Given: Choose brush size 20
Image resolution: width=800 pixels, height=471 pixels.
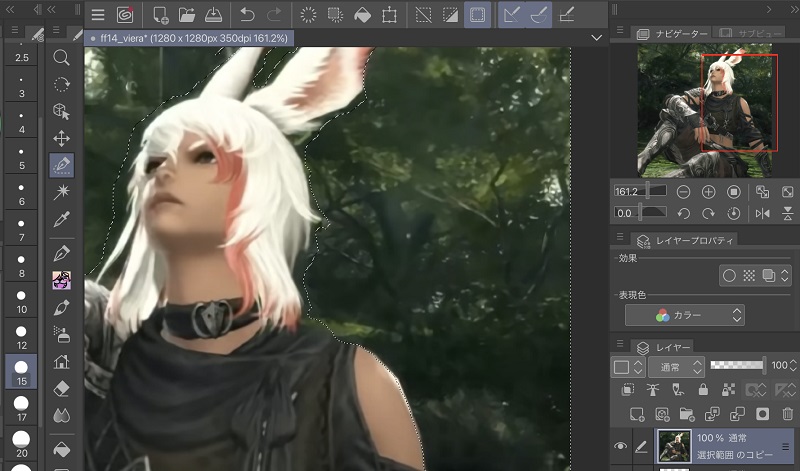Looking at the screenshot, I should pyautogui.click(x=21, y=443).
